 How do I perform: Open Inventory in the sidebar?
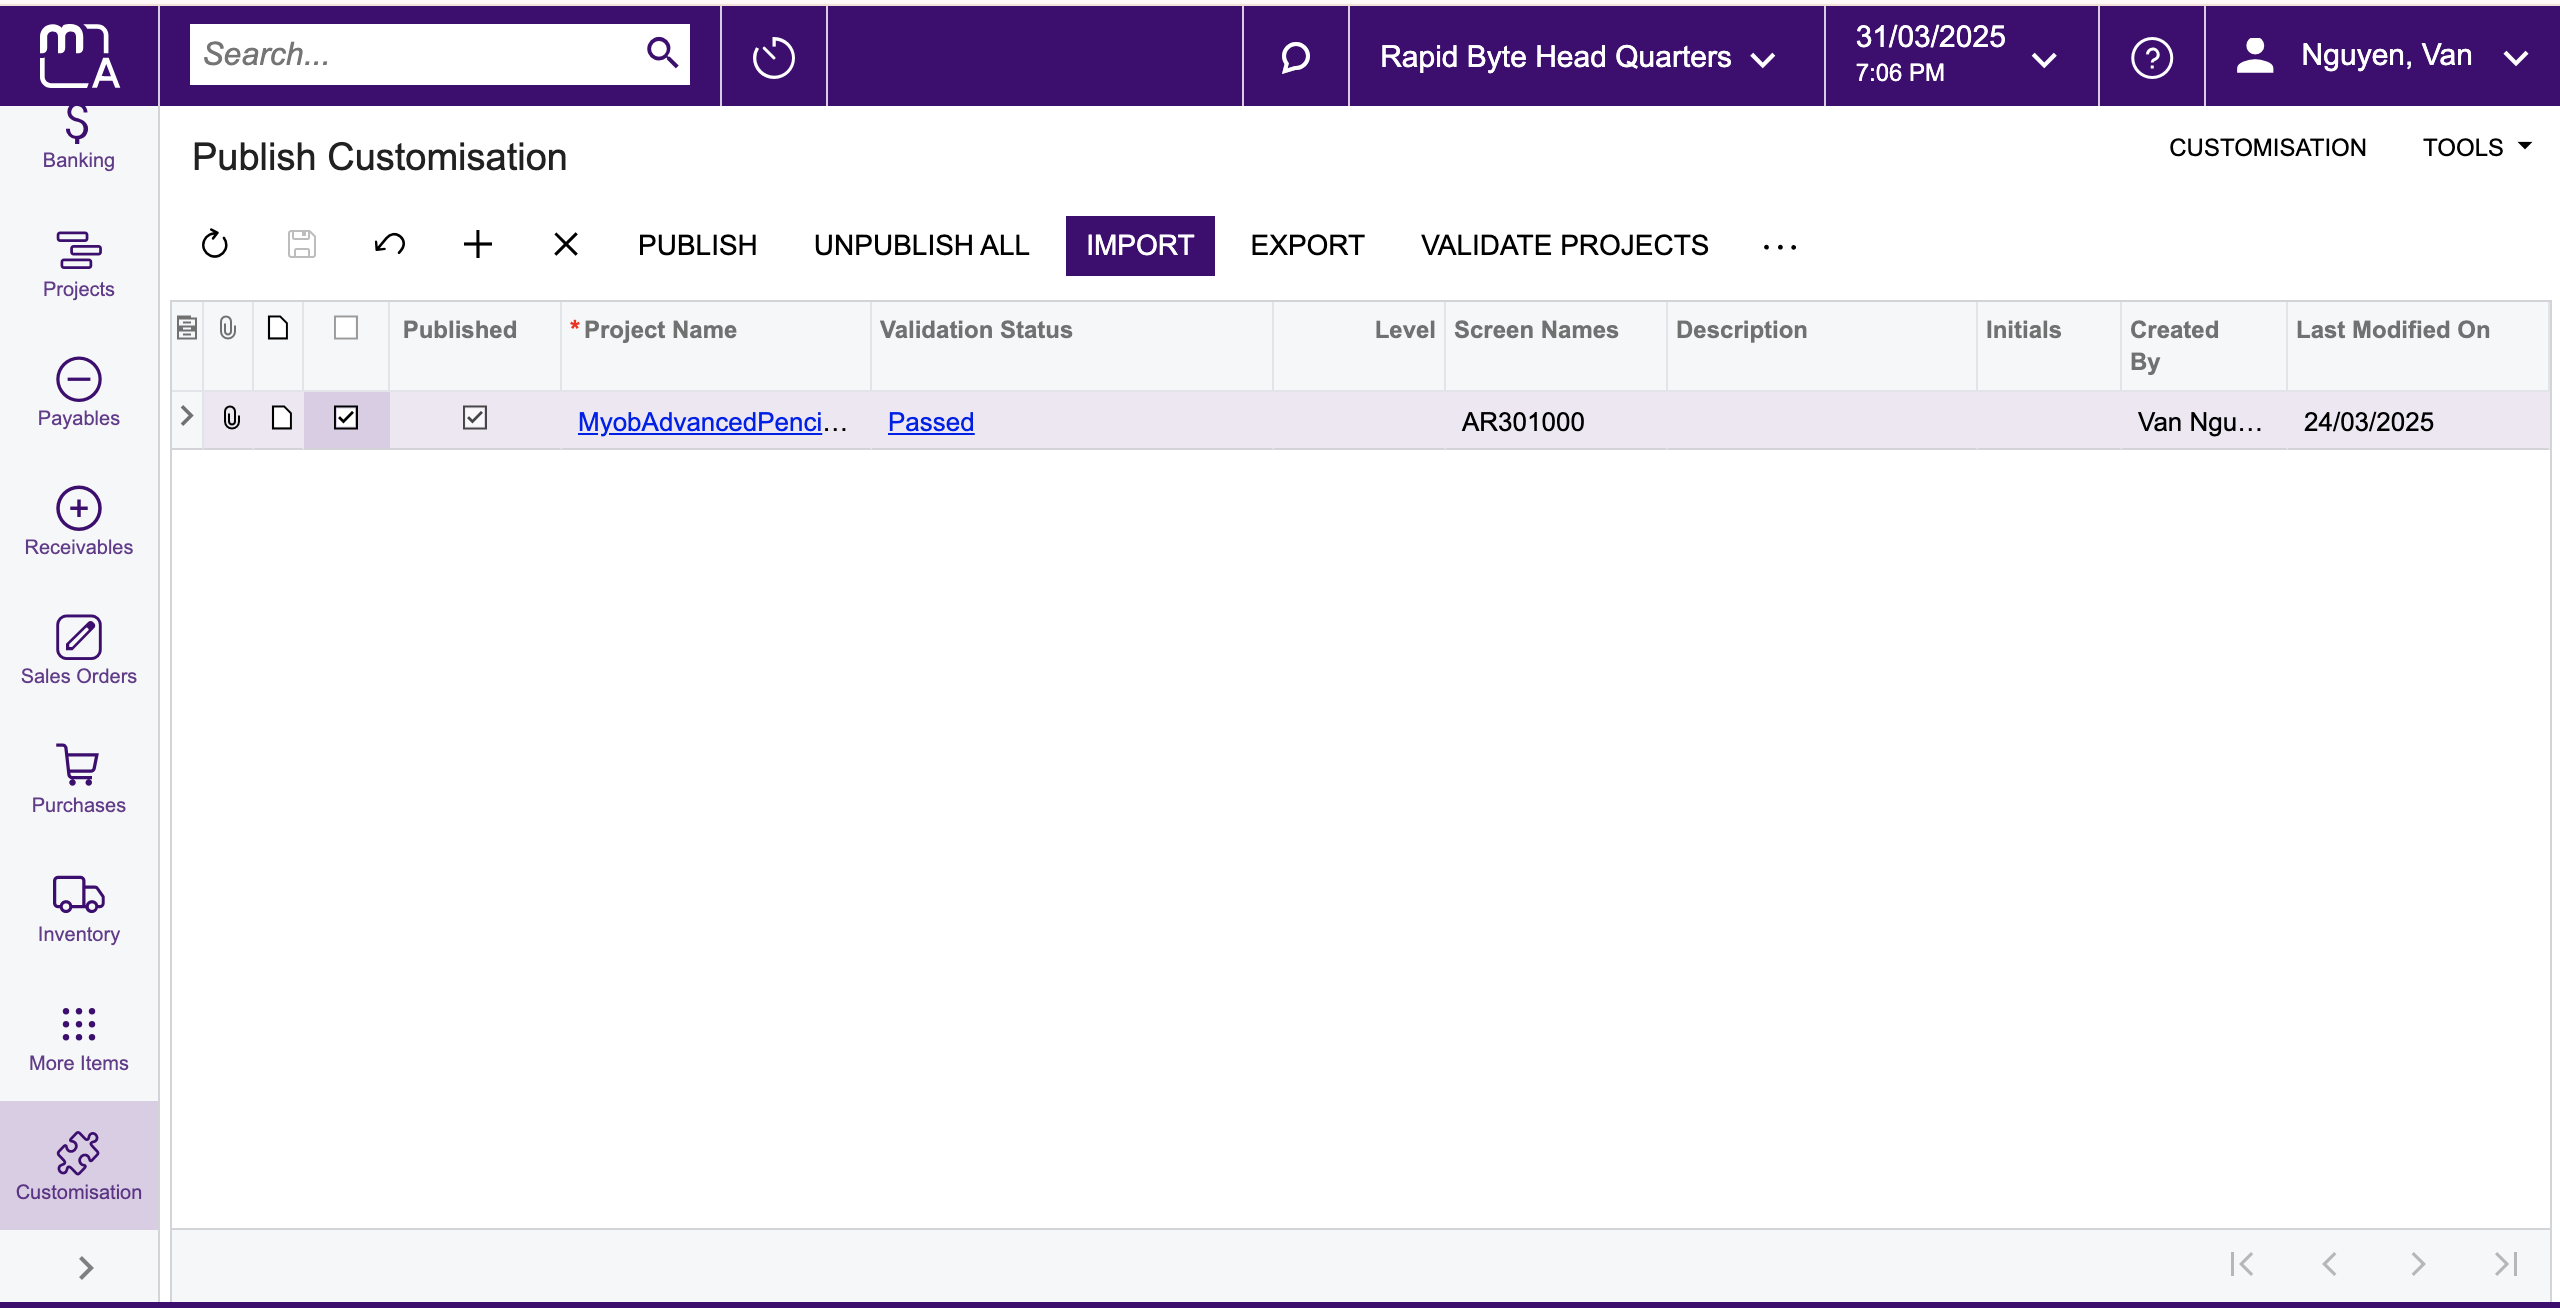click(79, 910)
